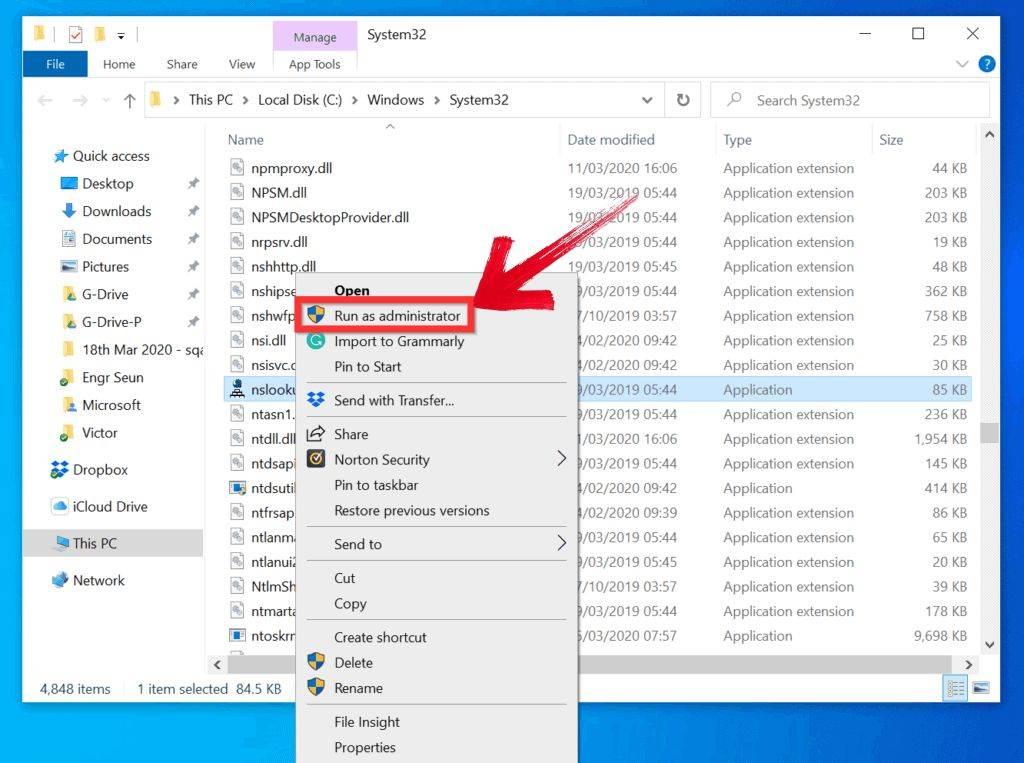Click the Refresh icon beside address bar
The image size is (1024, 763).
[683, 100]
